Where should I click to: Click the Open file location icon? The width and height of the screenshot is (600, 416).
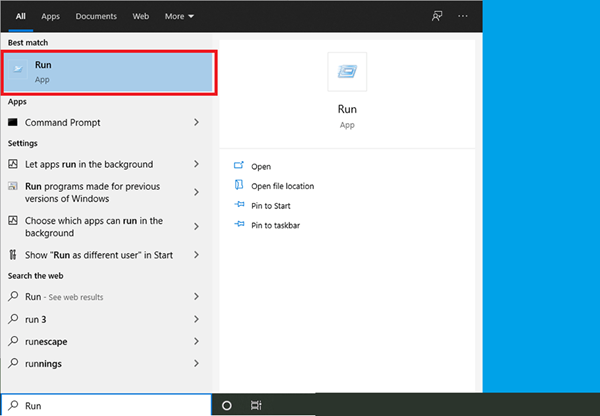pos(239,186)
